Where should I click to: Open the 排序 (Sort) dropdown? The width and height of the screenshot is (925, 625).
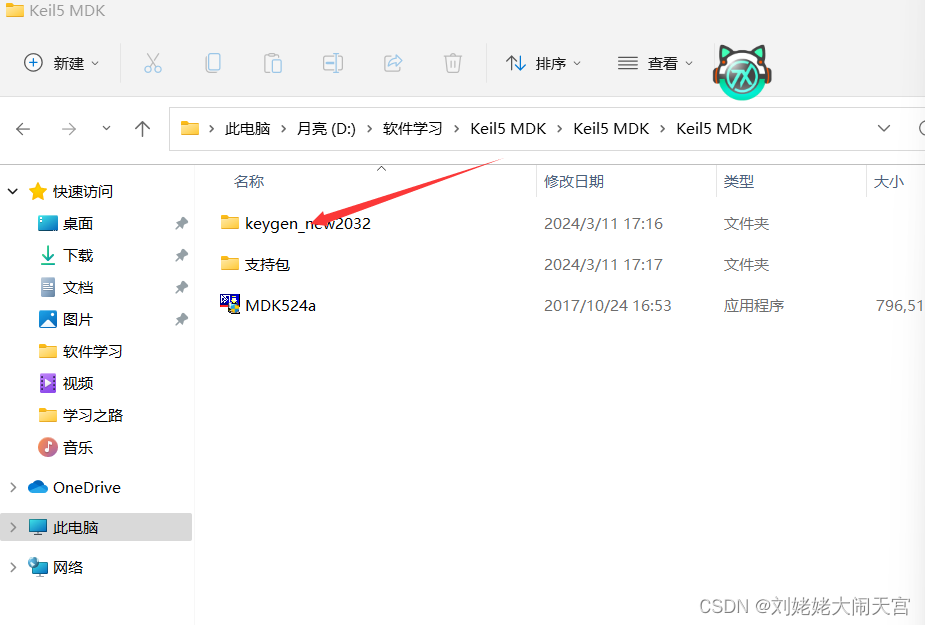tap(543, 63)
